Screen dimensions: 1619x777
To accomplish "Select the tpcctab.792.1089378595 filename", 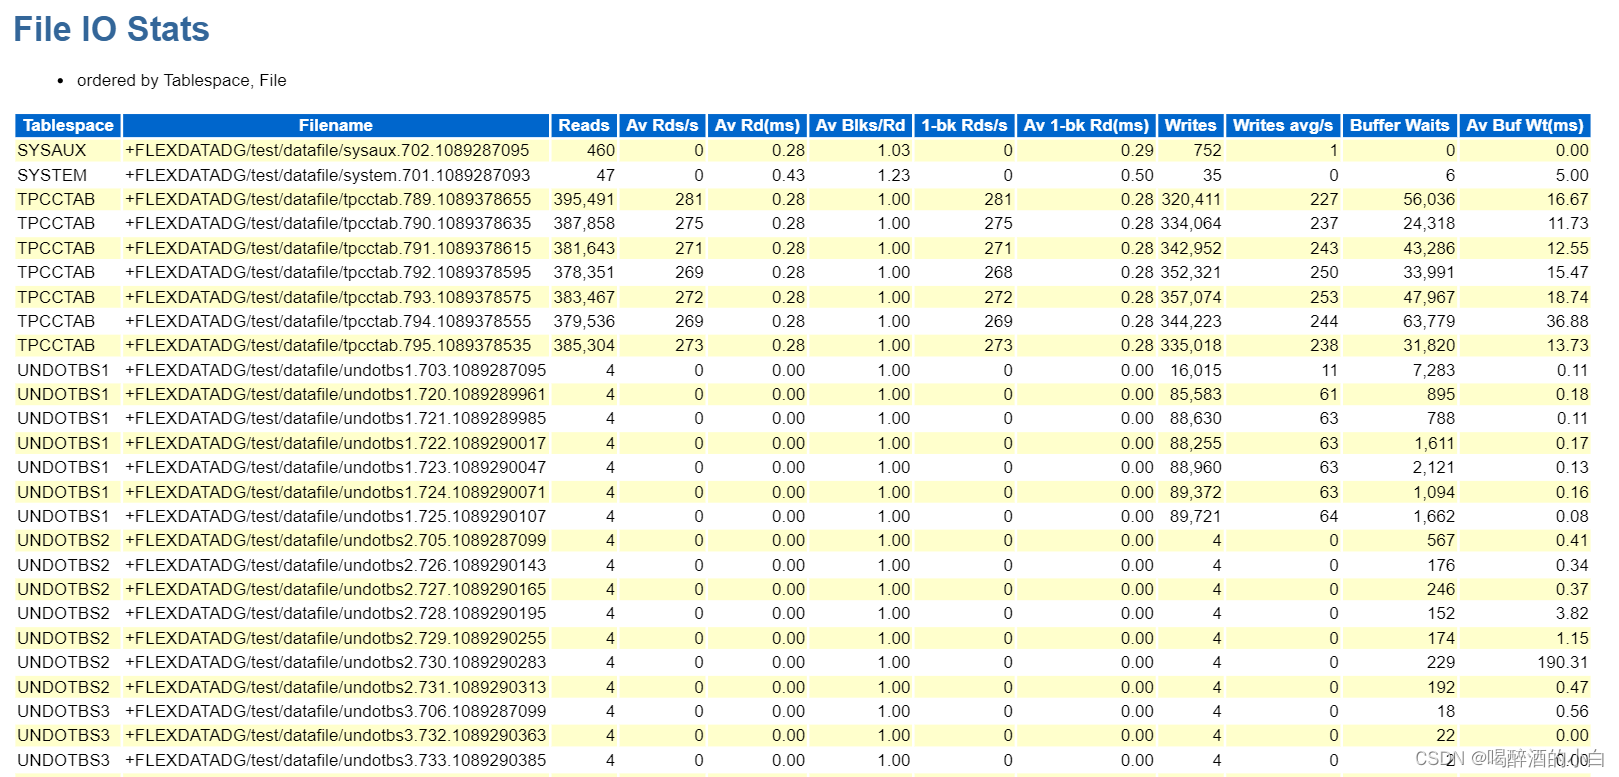I will coord(328,272).
